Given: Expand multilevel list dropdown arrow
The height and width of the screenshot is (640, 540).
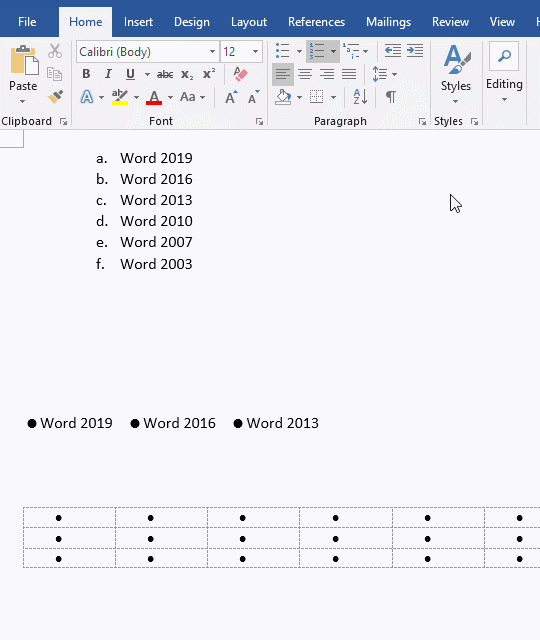Looking at the screenshot, I should pyautogui.click(x=365, y=51).
